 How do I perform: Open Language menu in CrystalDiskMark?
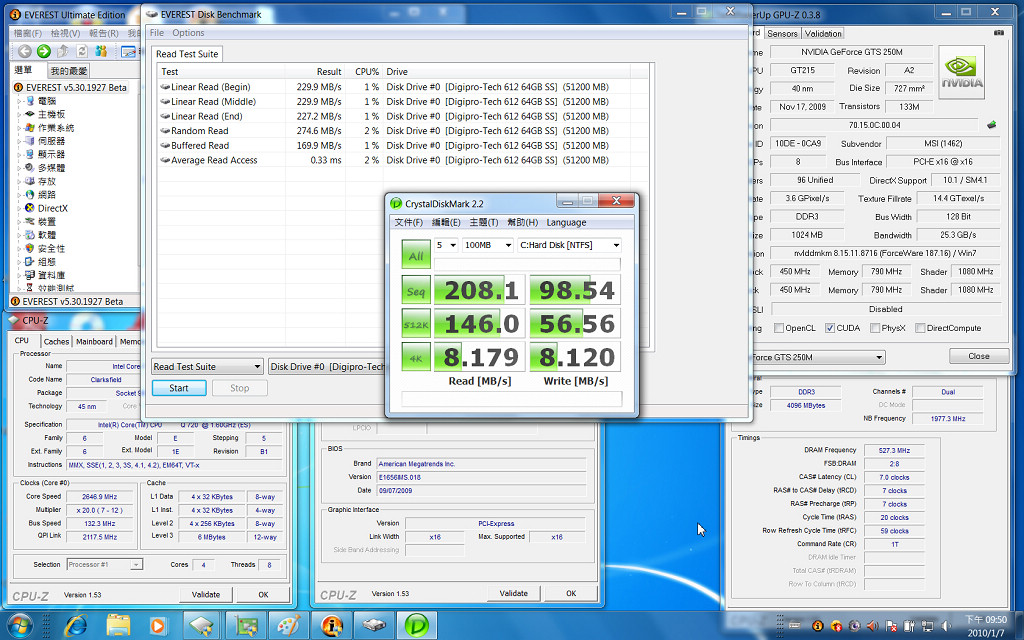tap(566, 222)
